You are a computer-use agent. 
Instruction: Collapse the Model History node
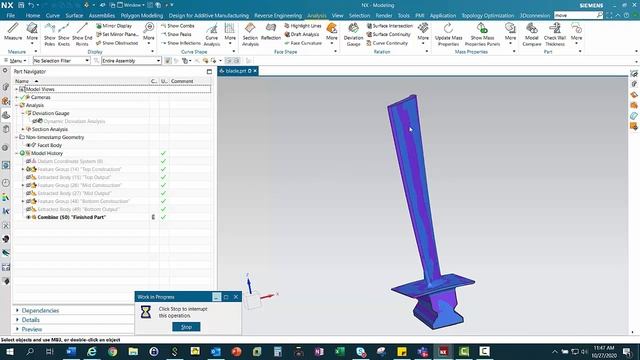(17, 153)
